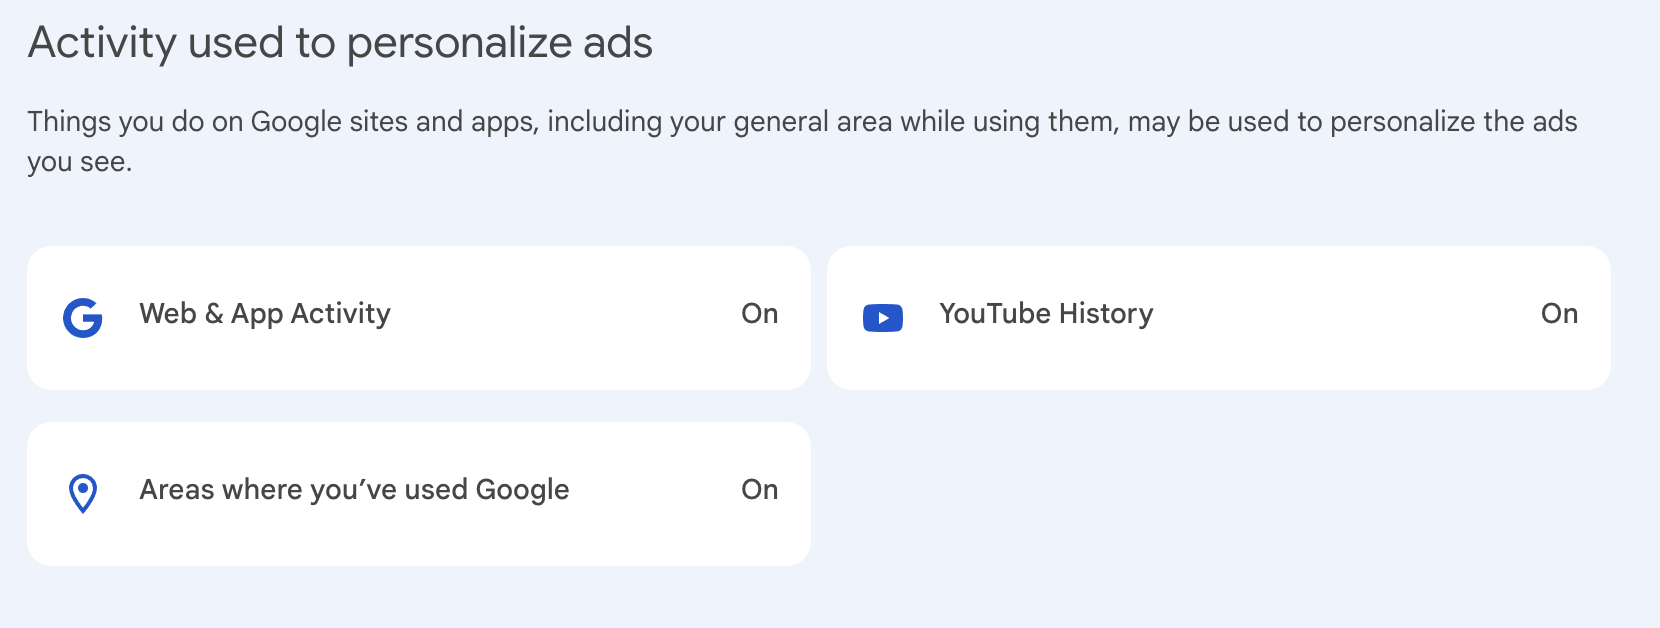This screenshot has width=1660, height=628.
Task: Toggle the YouTube History "On" status
Action: pyautogui.click(x=1558, y=314)
